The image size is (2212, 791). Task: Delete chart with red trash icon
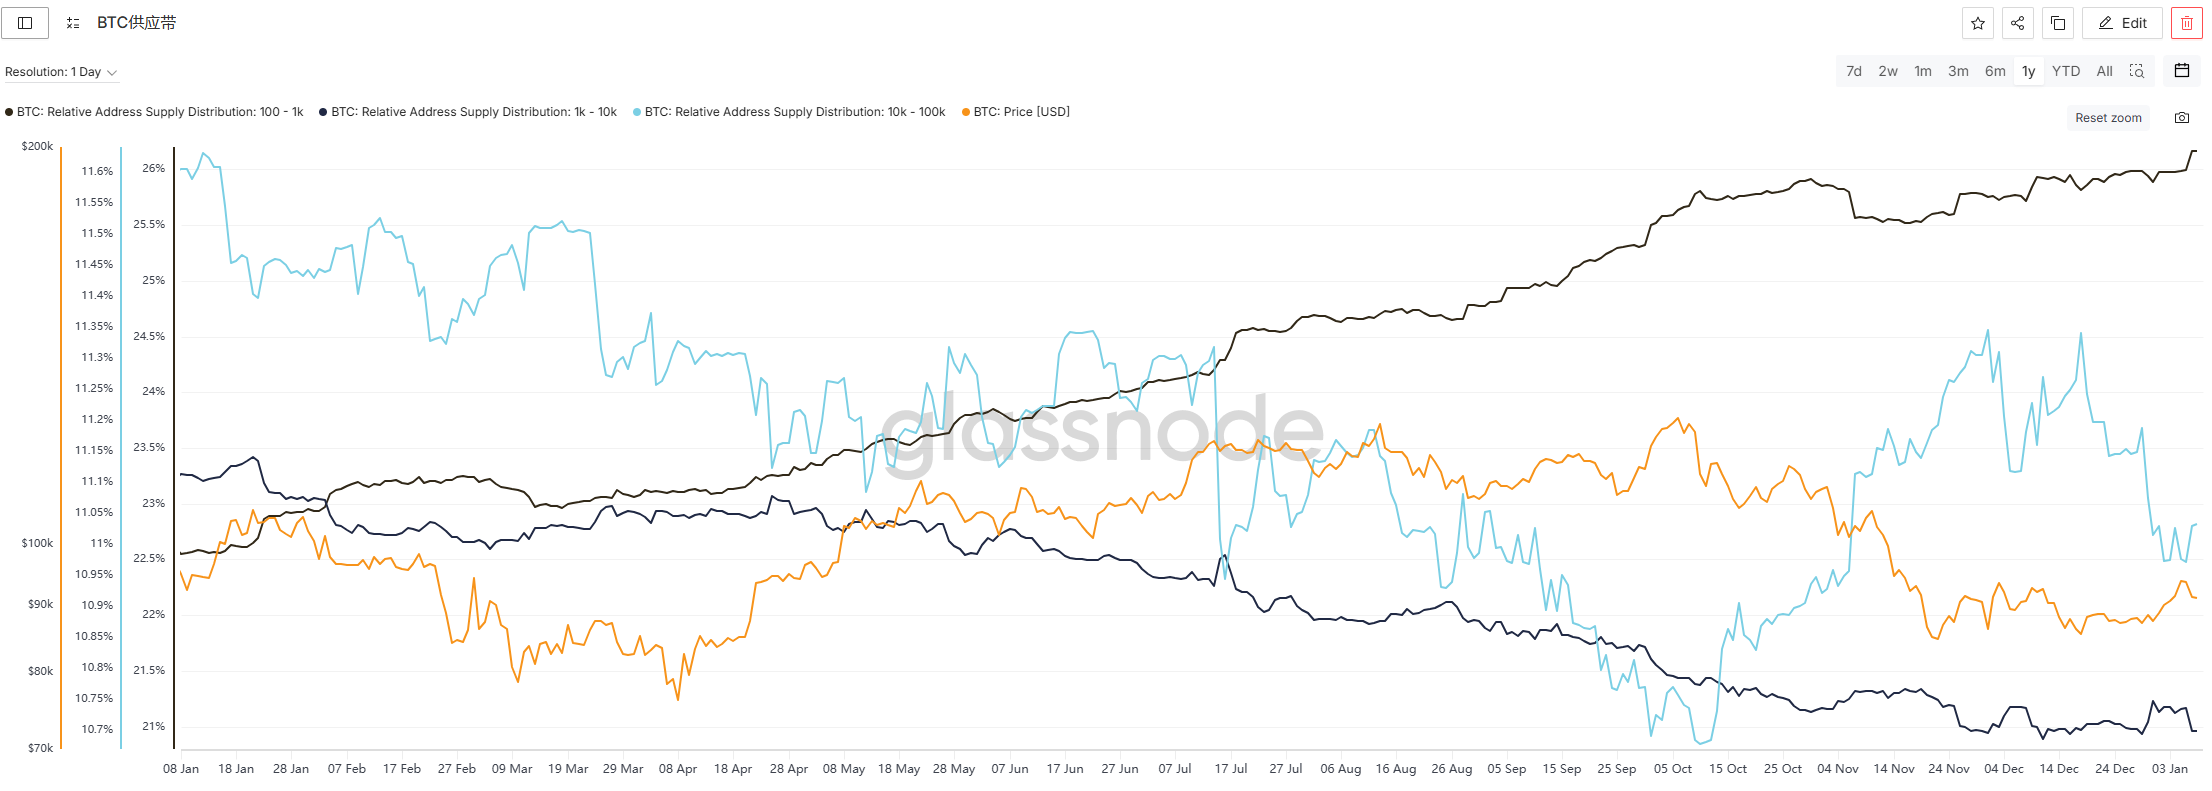point(2186,23)
